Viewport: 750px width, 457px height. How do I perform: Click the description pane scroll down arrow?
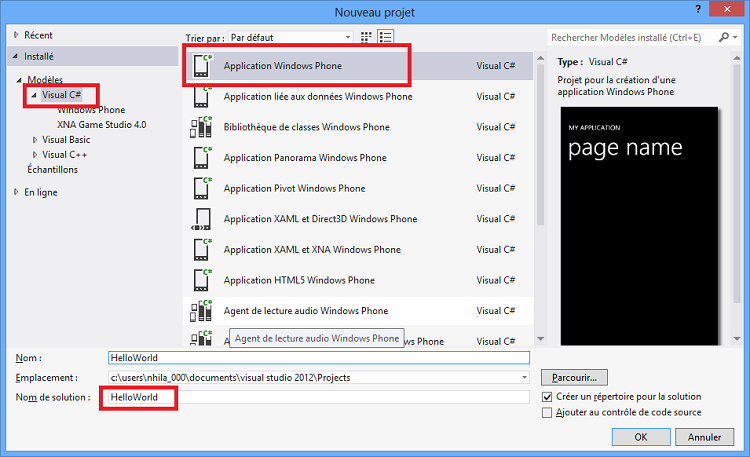coord(737,339)
